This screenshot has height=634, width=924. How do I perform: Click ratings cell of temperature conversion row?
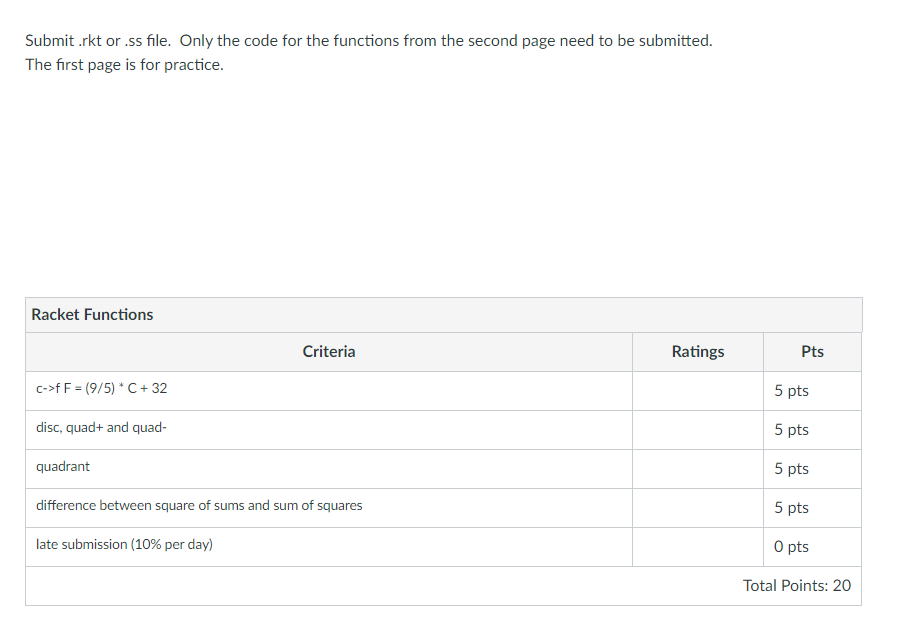point(697,390)
